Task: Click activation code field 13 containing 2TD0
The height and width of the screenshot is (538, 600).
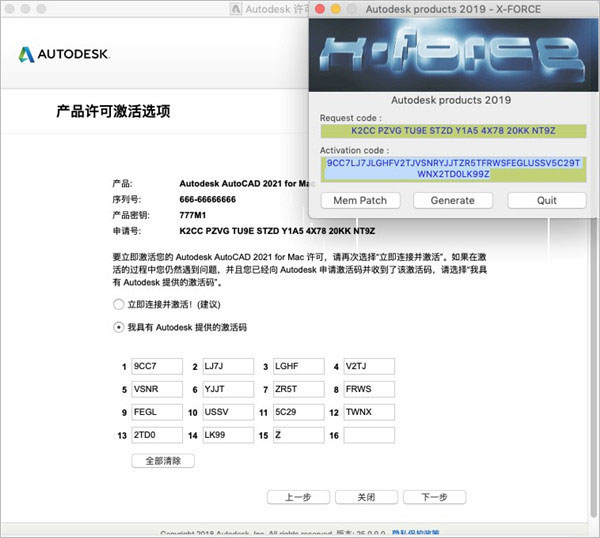Action: pos(157,435)
